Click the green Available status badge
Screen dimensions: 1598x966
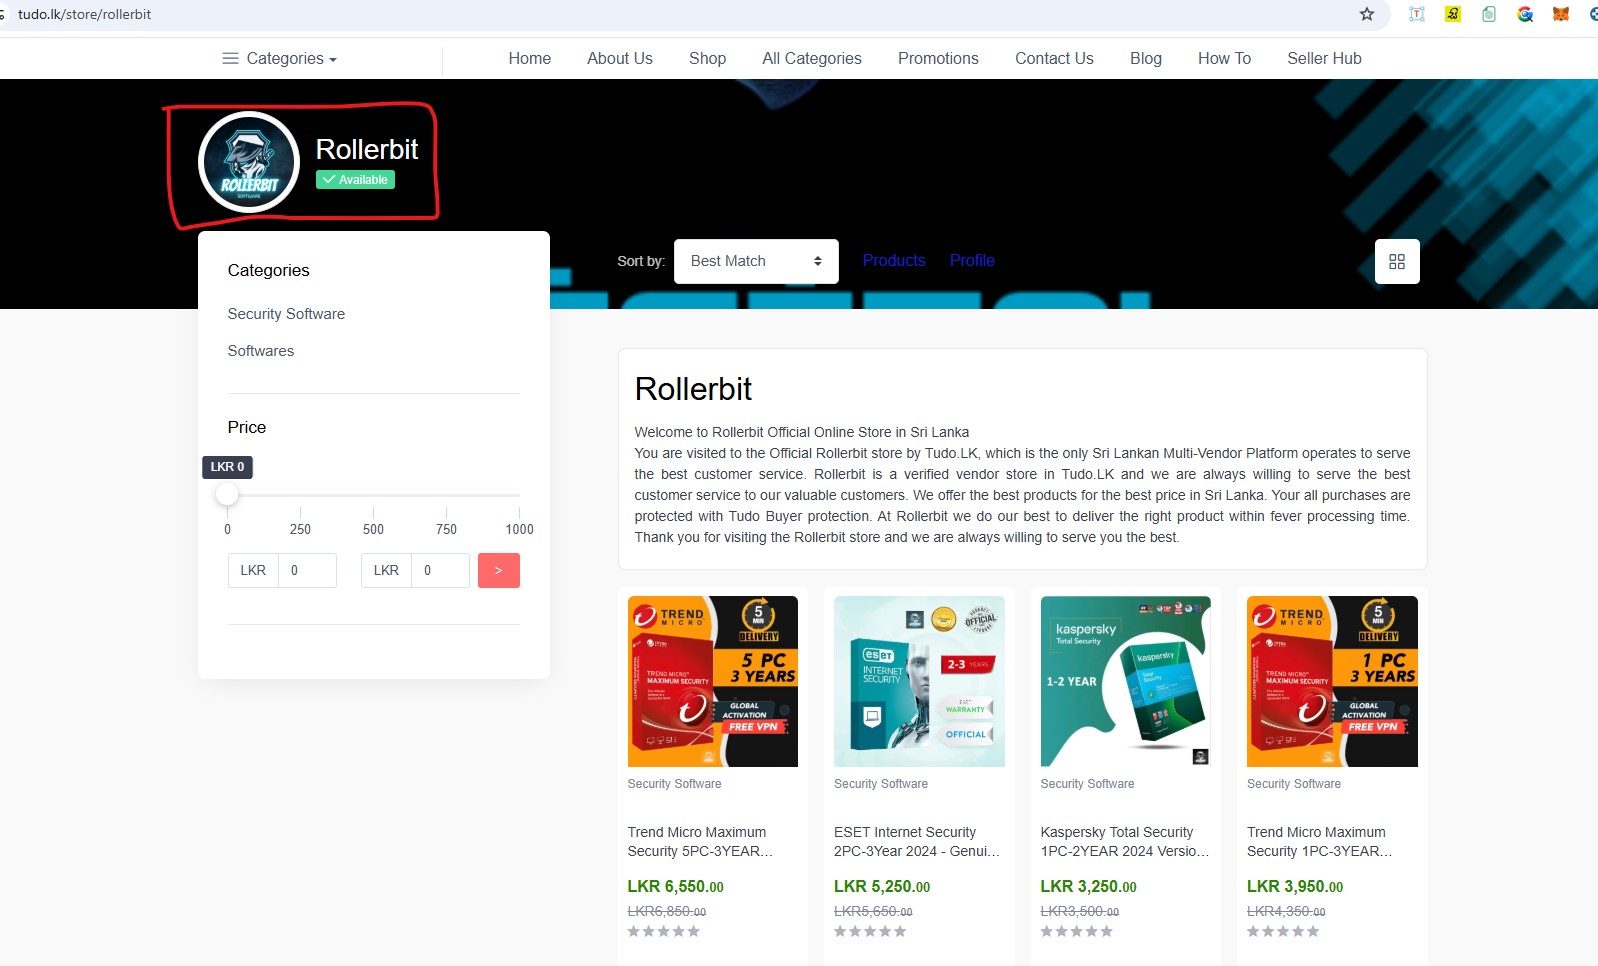coord(356,180)
